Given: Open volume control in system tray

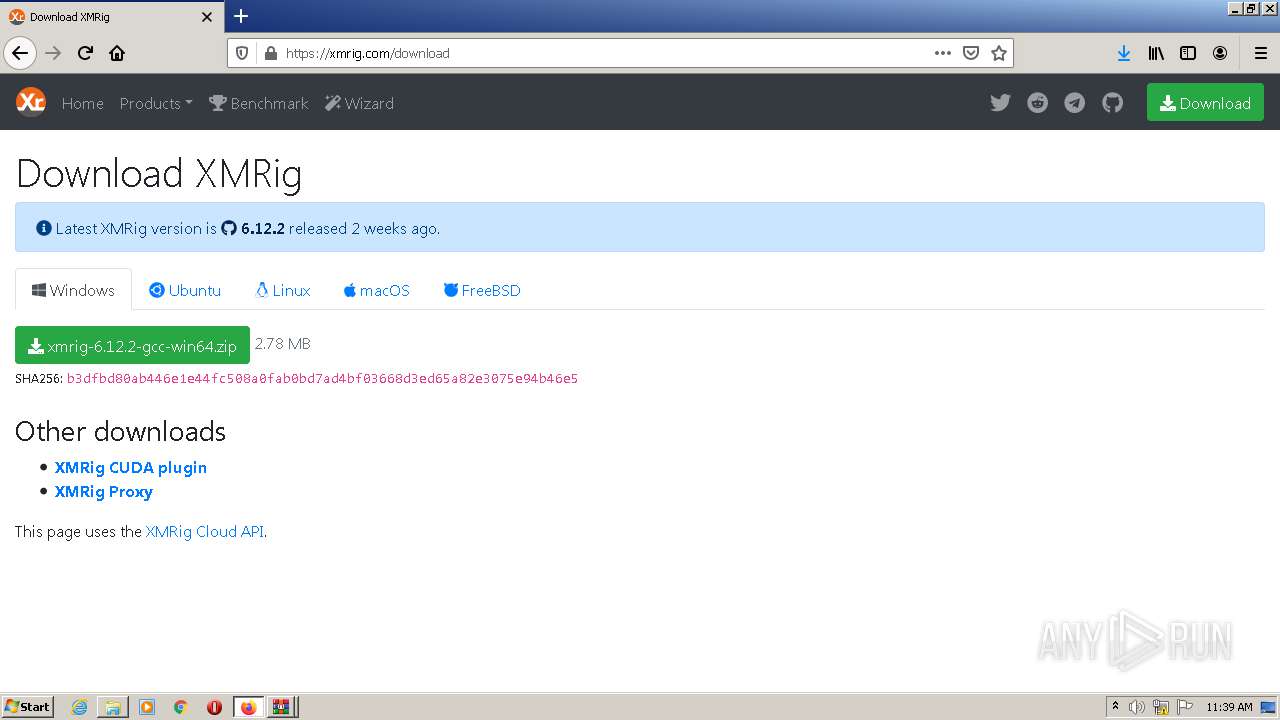Looking at the screenshot, I should click(1137, 707).
